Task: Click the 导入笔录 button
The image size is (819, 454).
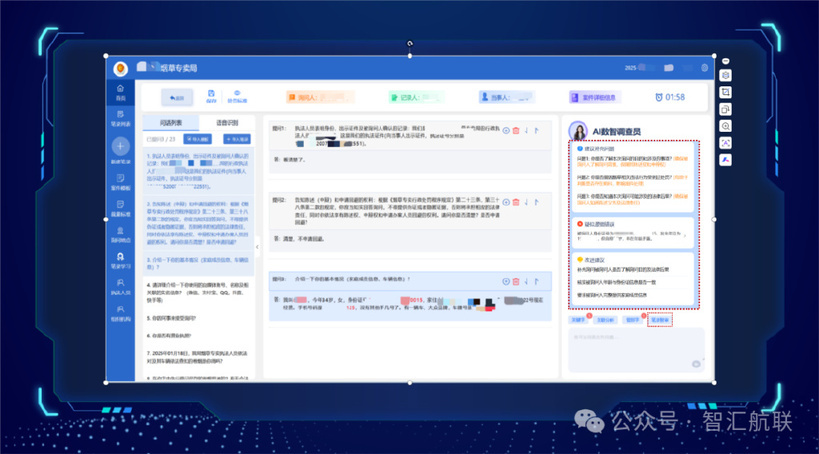Action: pyautogui.click(x=237, y=139)
